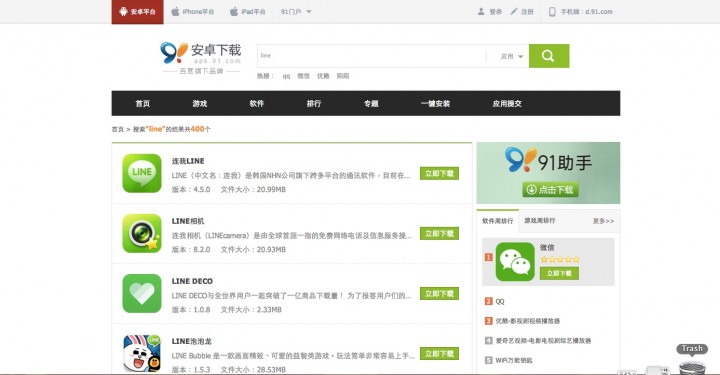Switch to iPhone平台 tab
Viewport: 720px width, 375px height.
point(192,11)
